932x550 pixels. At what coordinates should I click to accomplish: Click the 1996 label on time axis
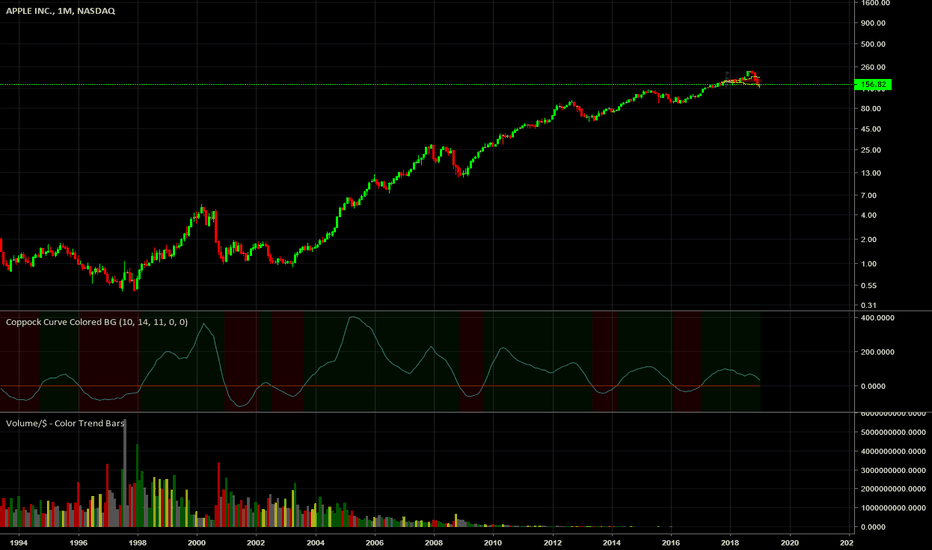(x=78, y=543)
